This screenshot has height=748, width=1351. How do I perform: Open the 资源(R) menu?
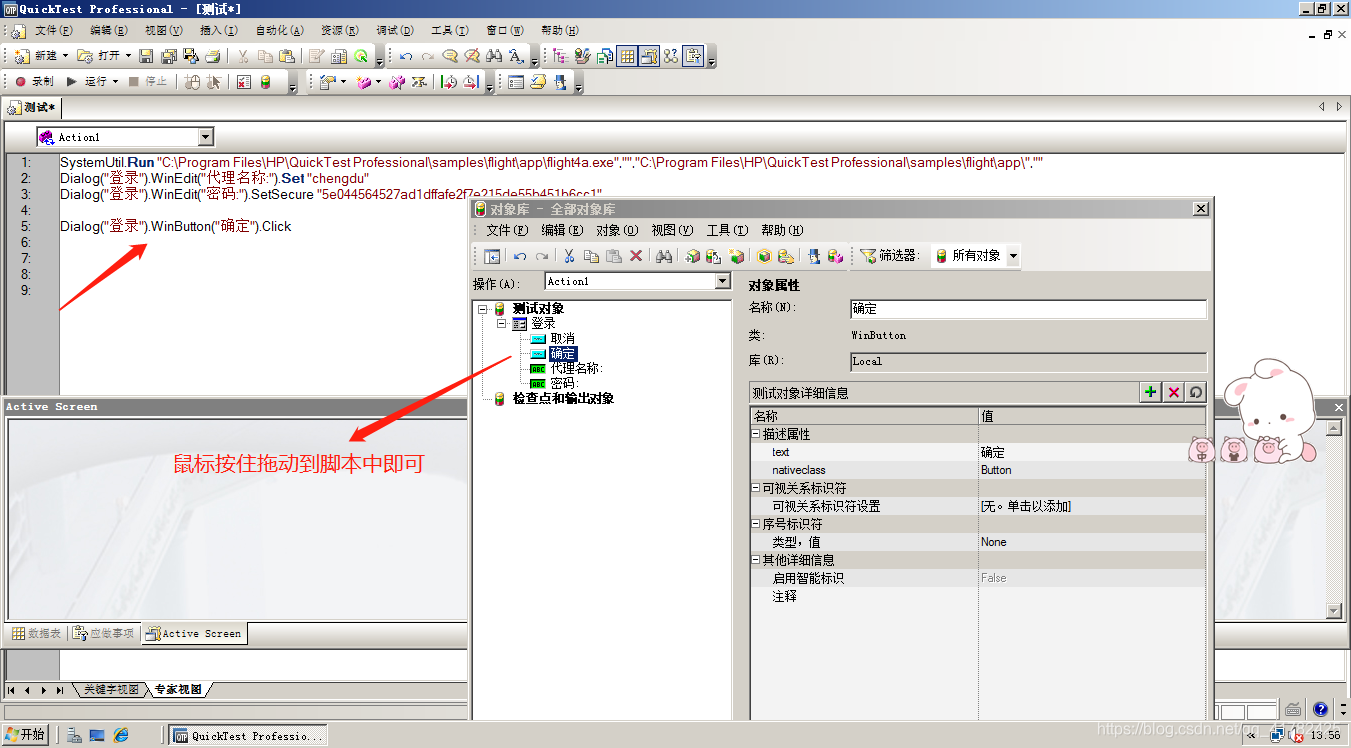pos(340,31)
